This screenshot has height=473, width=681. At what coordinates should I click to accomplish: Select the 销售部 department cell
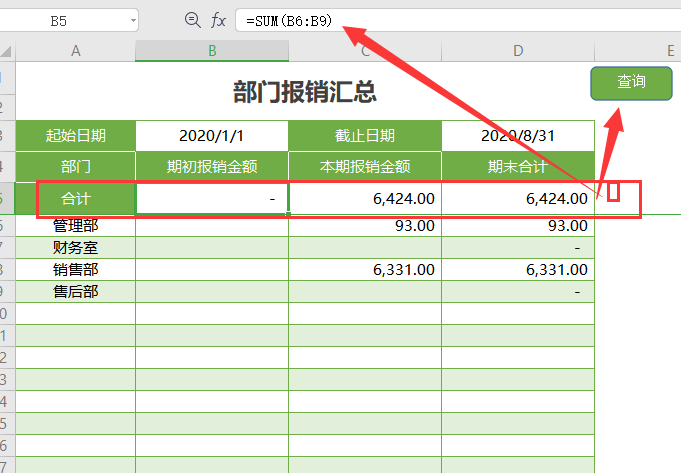(x=76, y=270)
